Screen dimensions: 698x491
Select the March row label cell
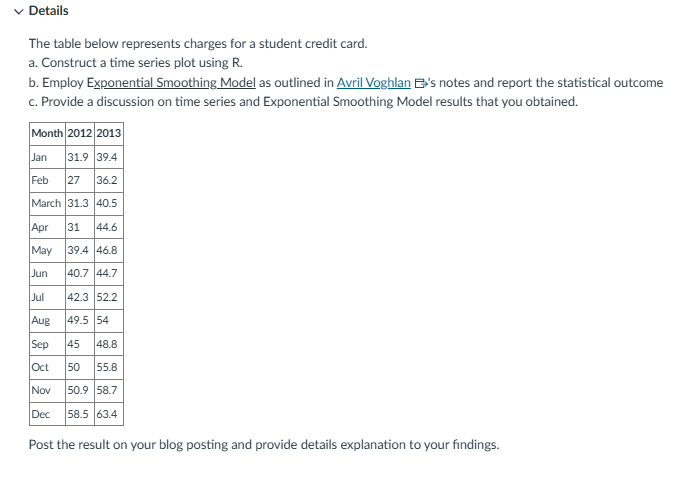click(x=46, y=203)
